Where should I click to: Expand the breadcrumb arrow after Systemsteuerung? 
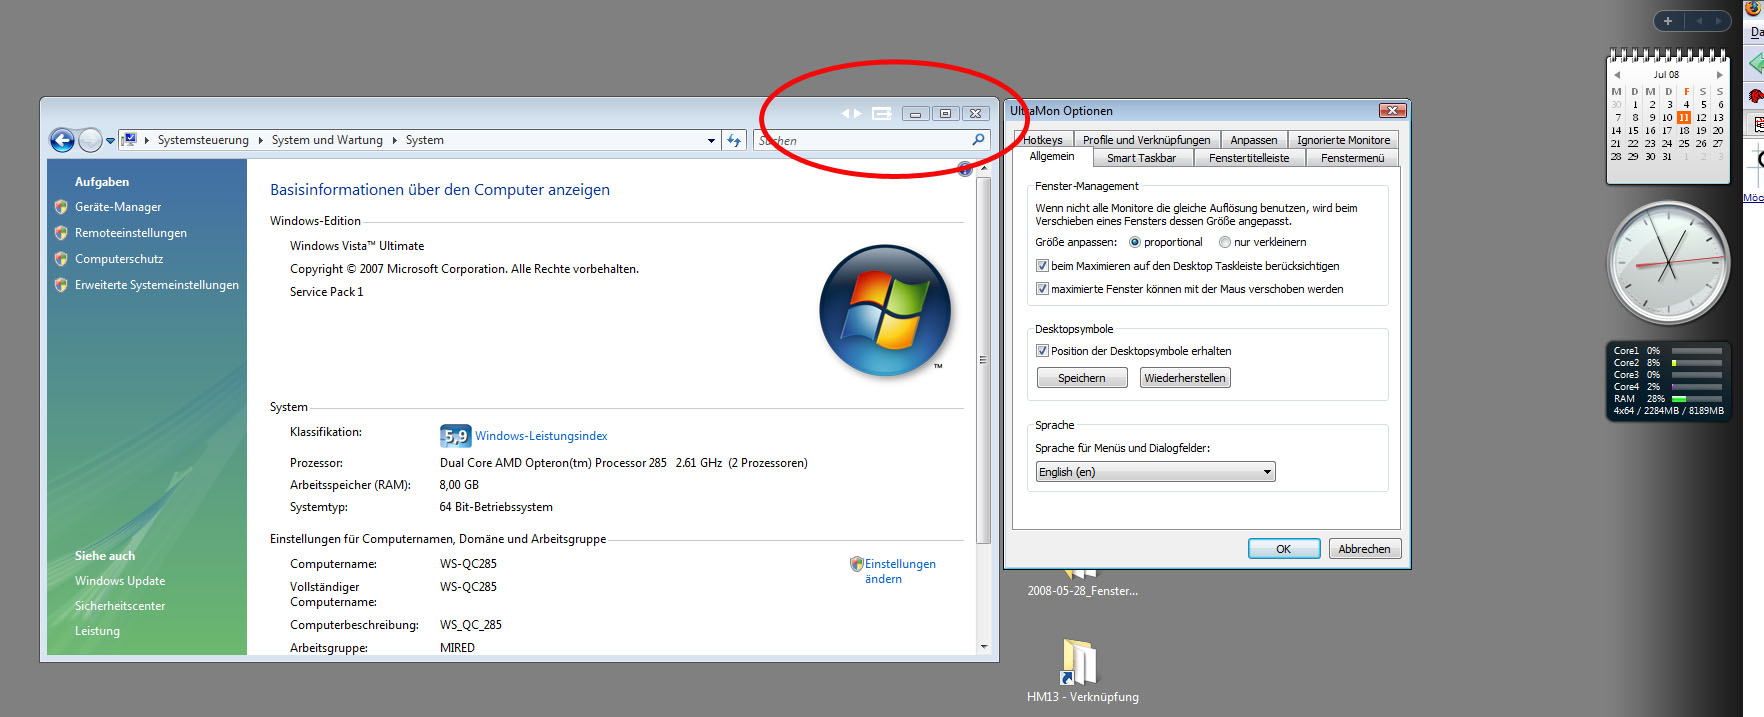(x=261, y=141)
